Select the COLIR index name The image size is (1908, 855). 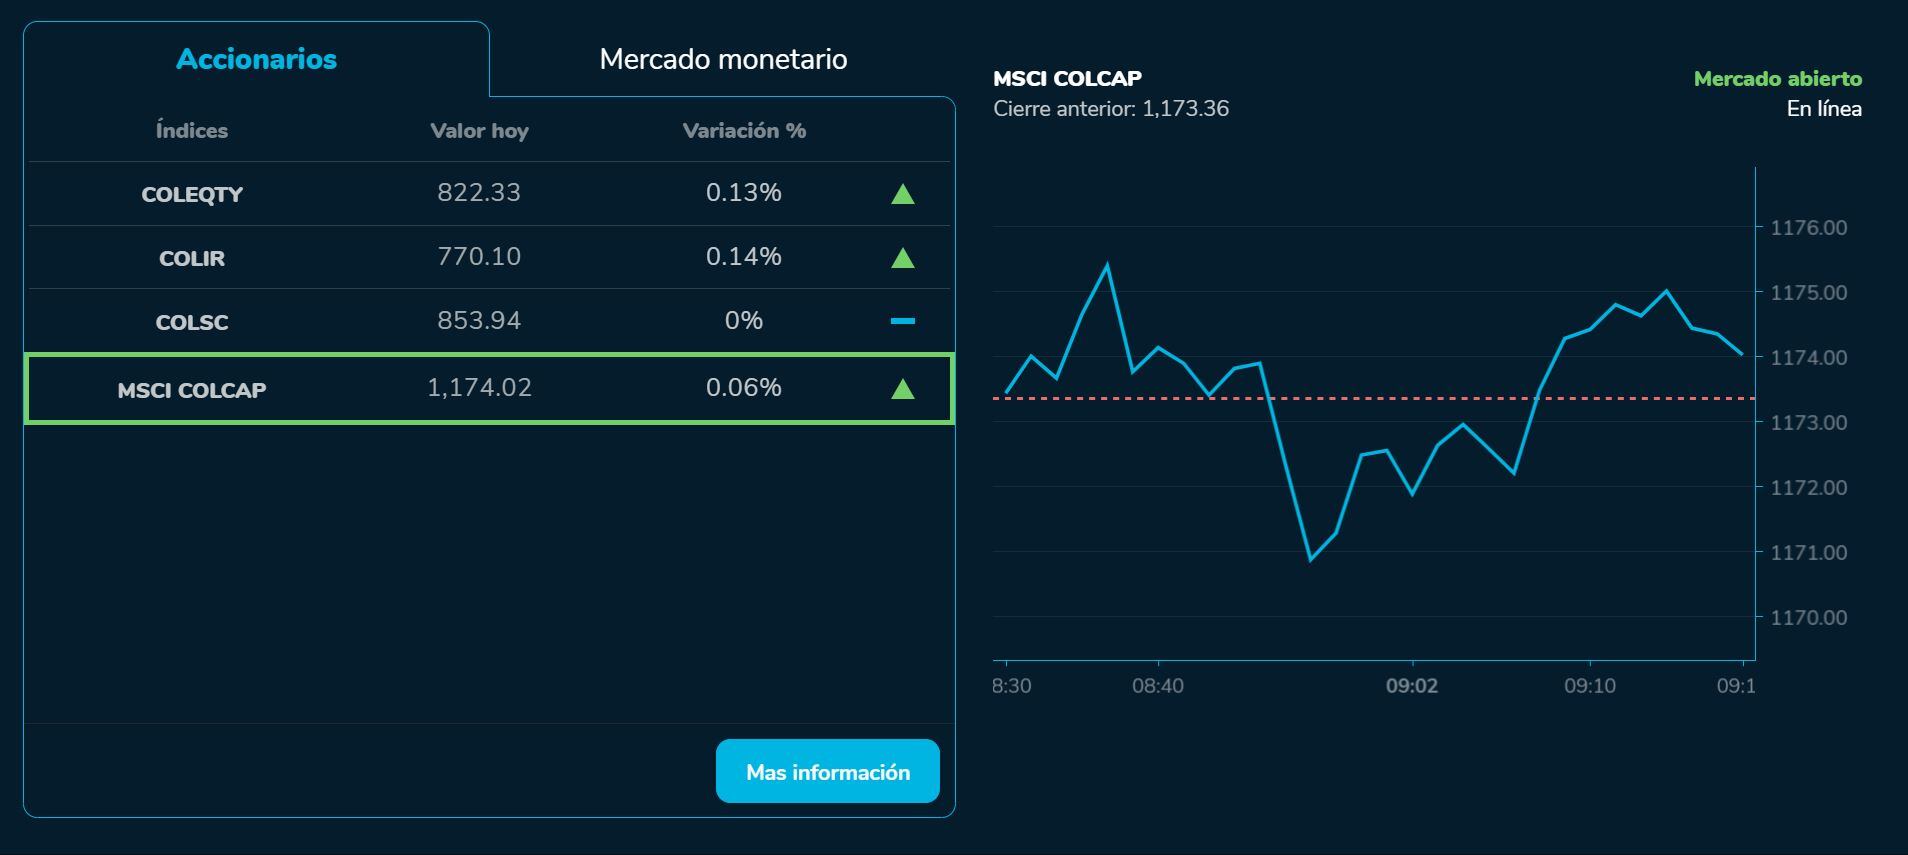[192, 258]
